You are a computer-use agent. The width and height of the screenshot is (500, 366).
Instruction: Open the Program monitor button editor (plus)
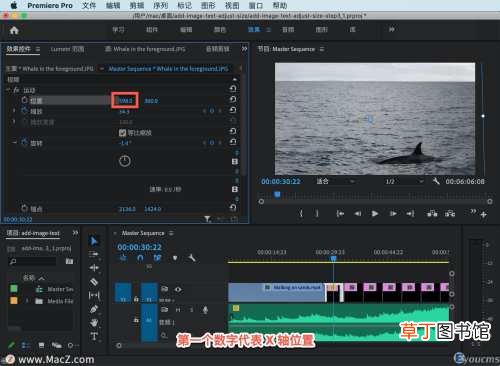(484, 215)
